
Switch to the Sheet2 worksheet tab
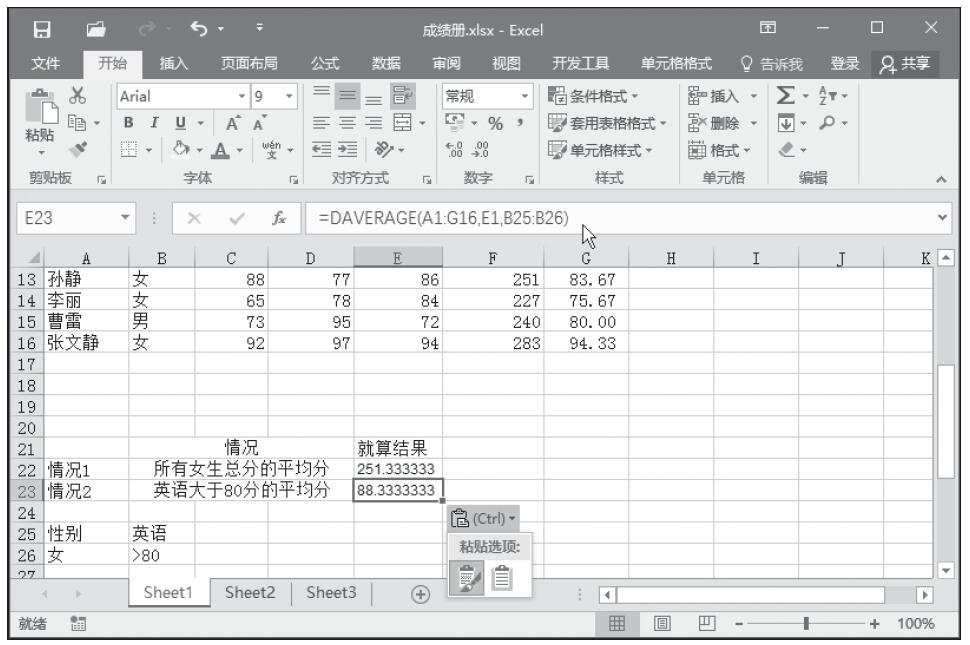251,592
